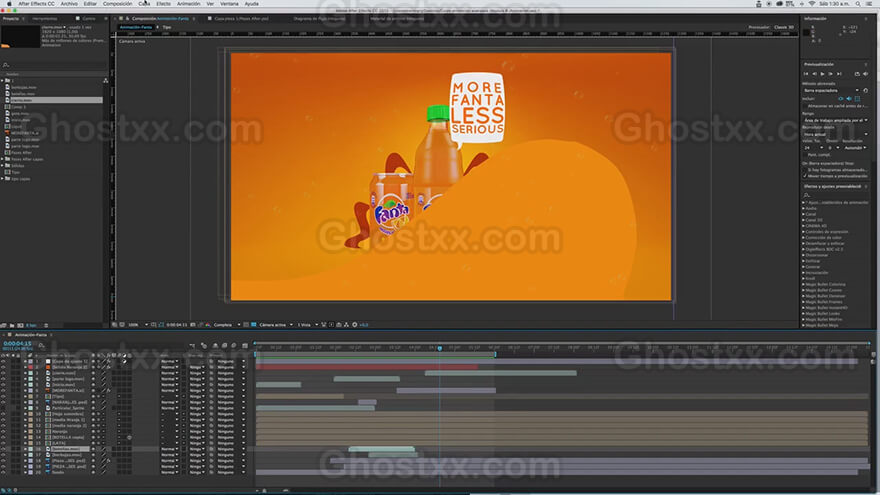Click the project panel search field
Image resolution: width=880 pixels, height=495 pixels.
(x=54, y=66)
